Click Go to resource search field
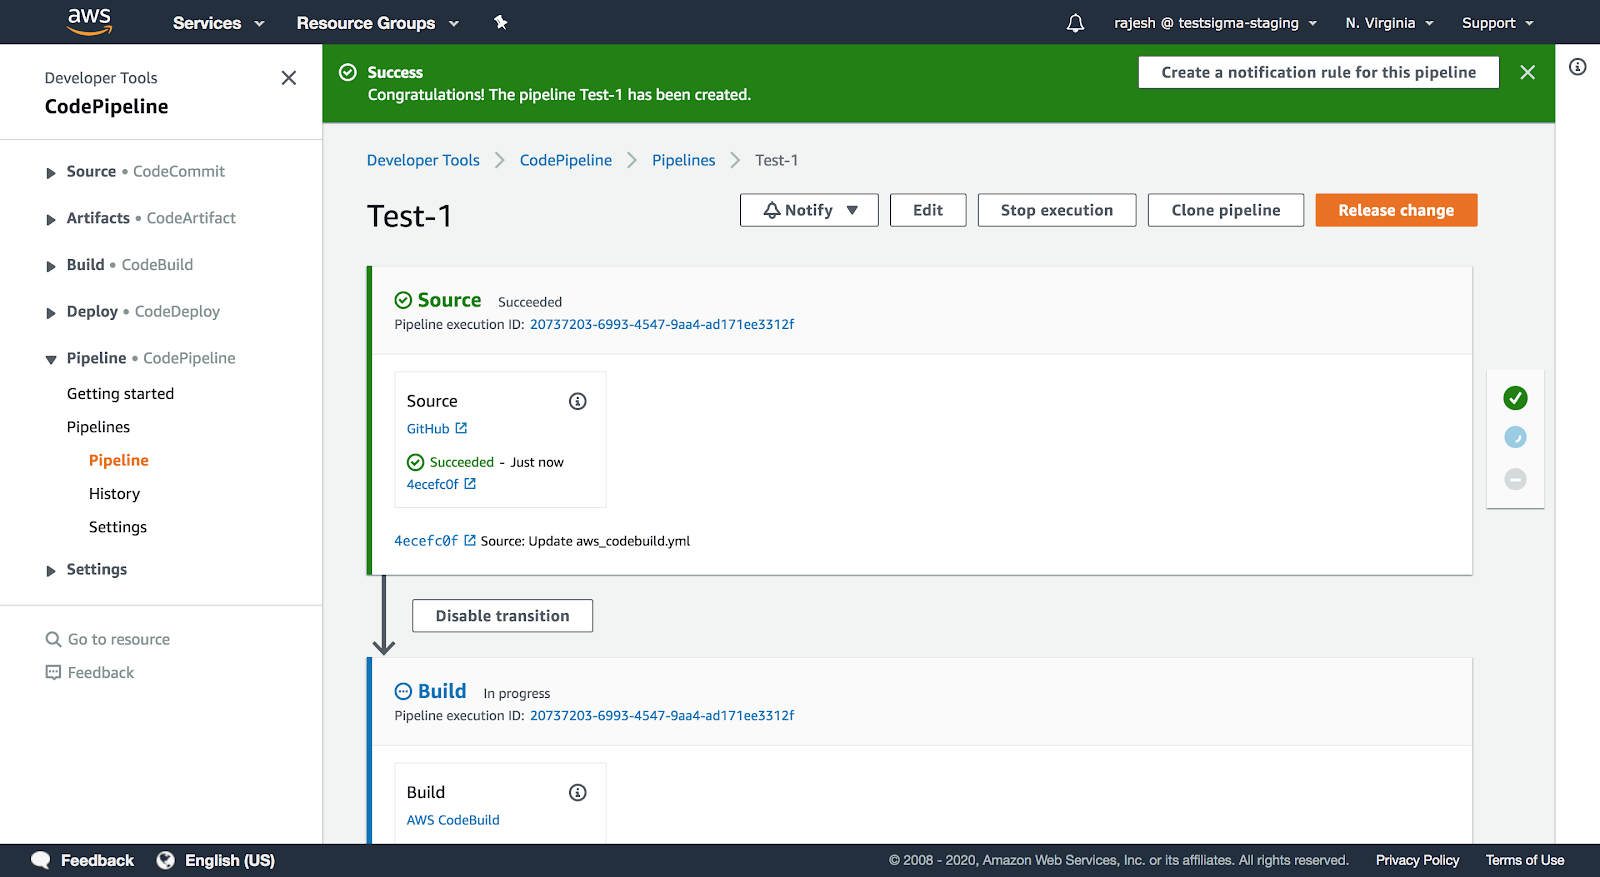This screenshot has height=877, width=1600. (x=118, y=639)
